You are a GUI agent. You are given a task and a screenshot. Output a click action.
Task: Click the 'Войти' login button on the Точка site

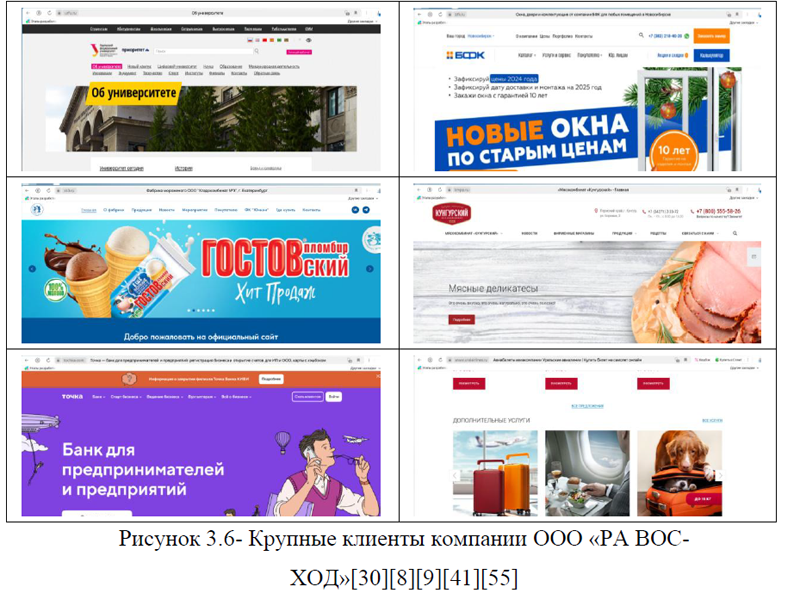(x=334, y=397)
